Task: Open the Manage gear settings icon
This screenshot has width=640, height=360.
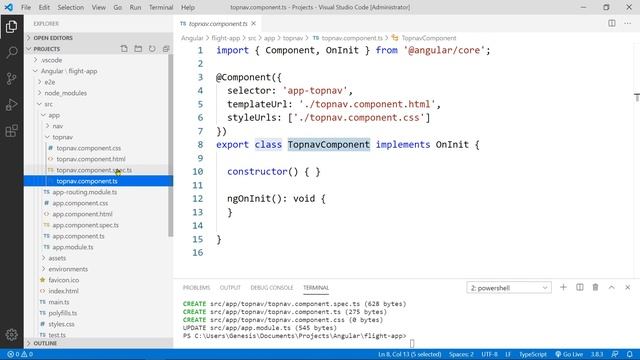Action: tap(11, 335)
